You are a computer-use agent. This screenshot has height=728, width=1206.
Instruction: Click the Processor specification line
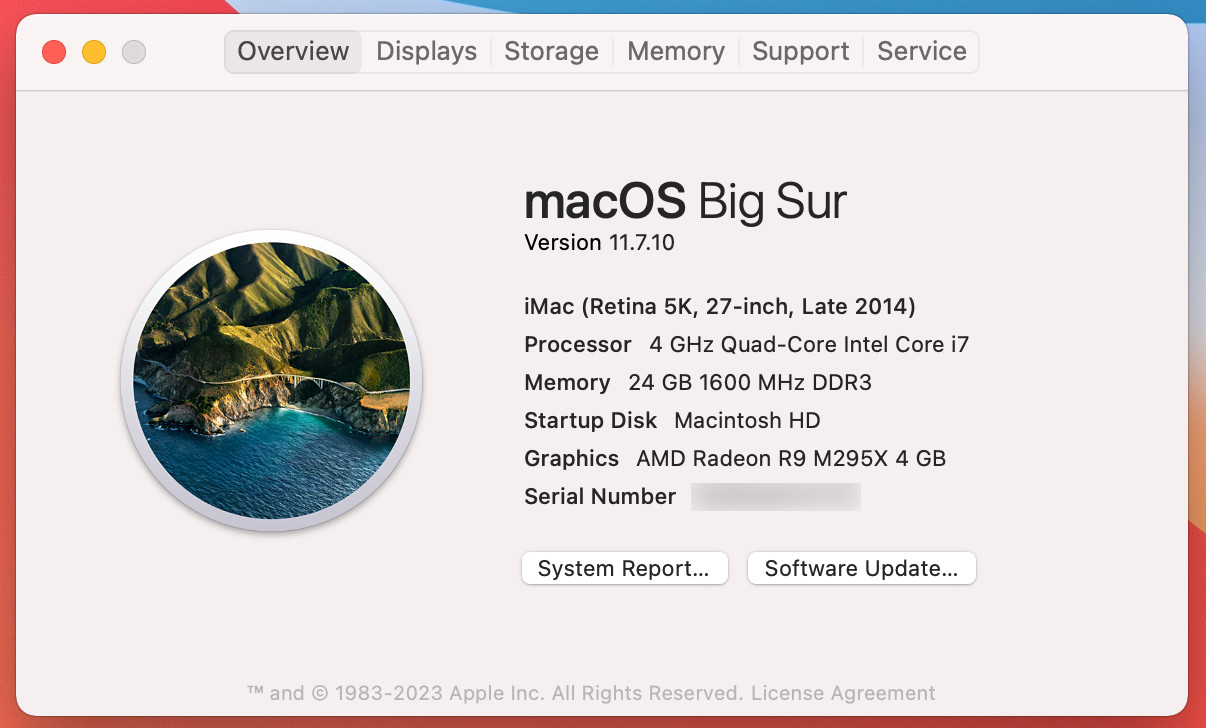pyautogui.click(x=746, y=345)
